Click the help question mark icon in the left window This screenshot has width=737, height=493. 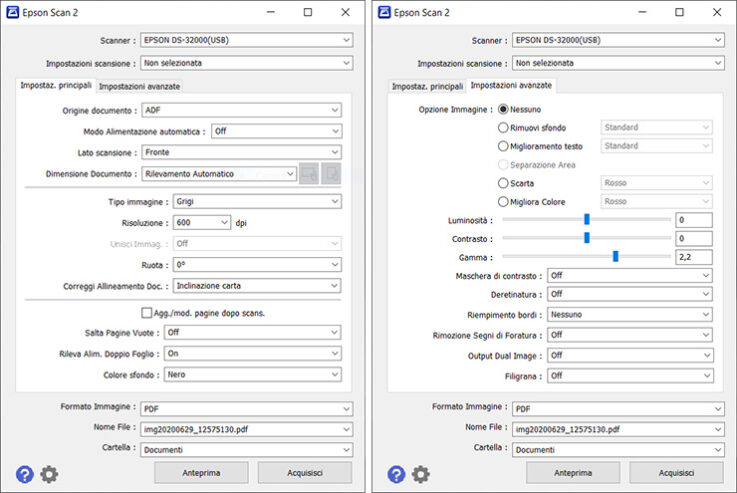(x=25, y=474)
